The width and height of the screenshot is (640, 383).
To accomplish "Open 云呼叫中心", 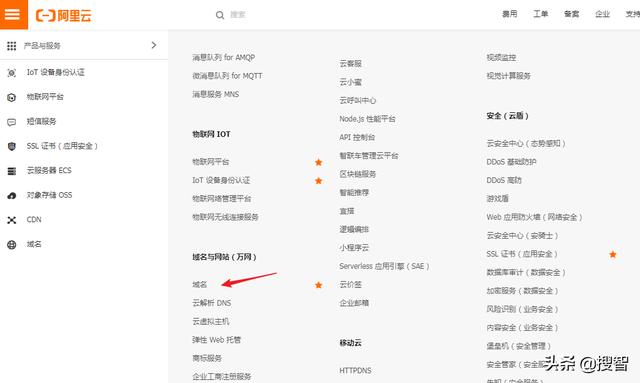I will point(358,100).
